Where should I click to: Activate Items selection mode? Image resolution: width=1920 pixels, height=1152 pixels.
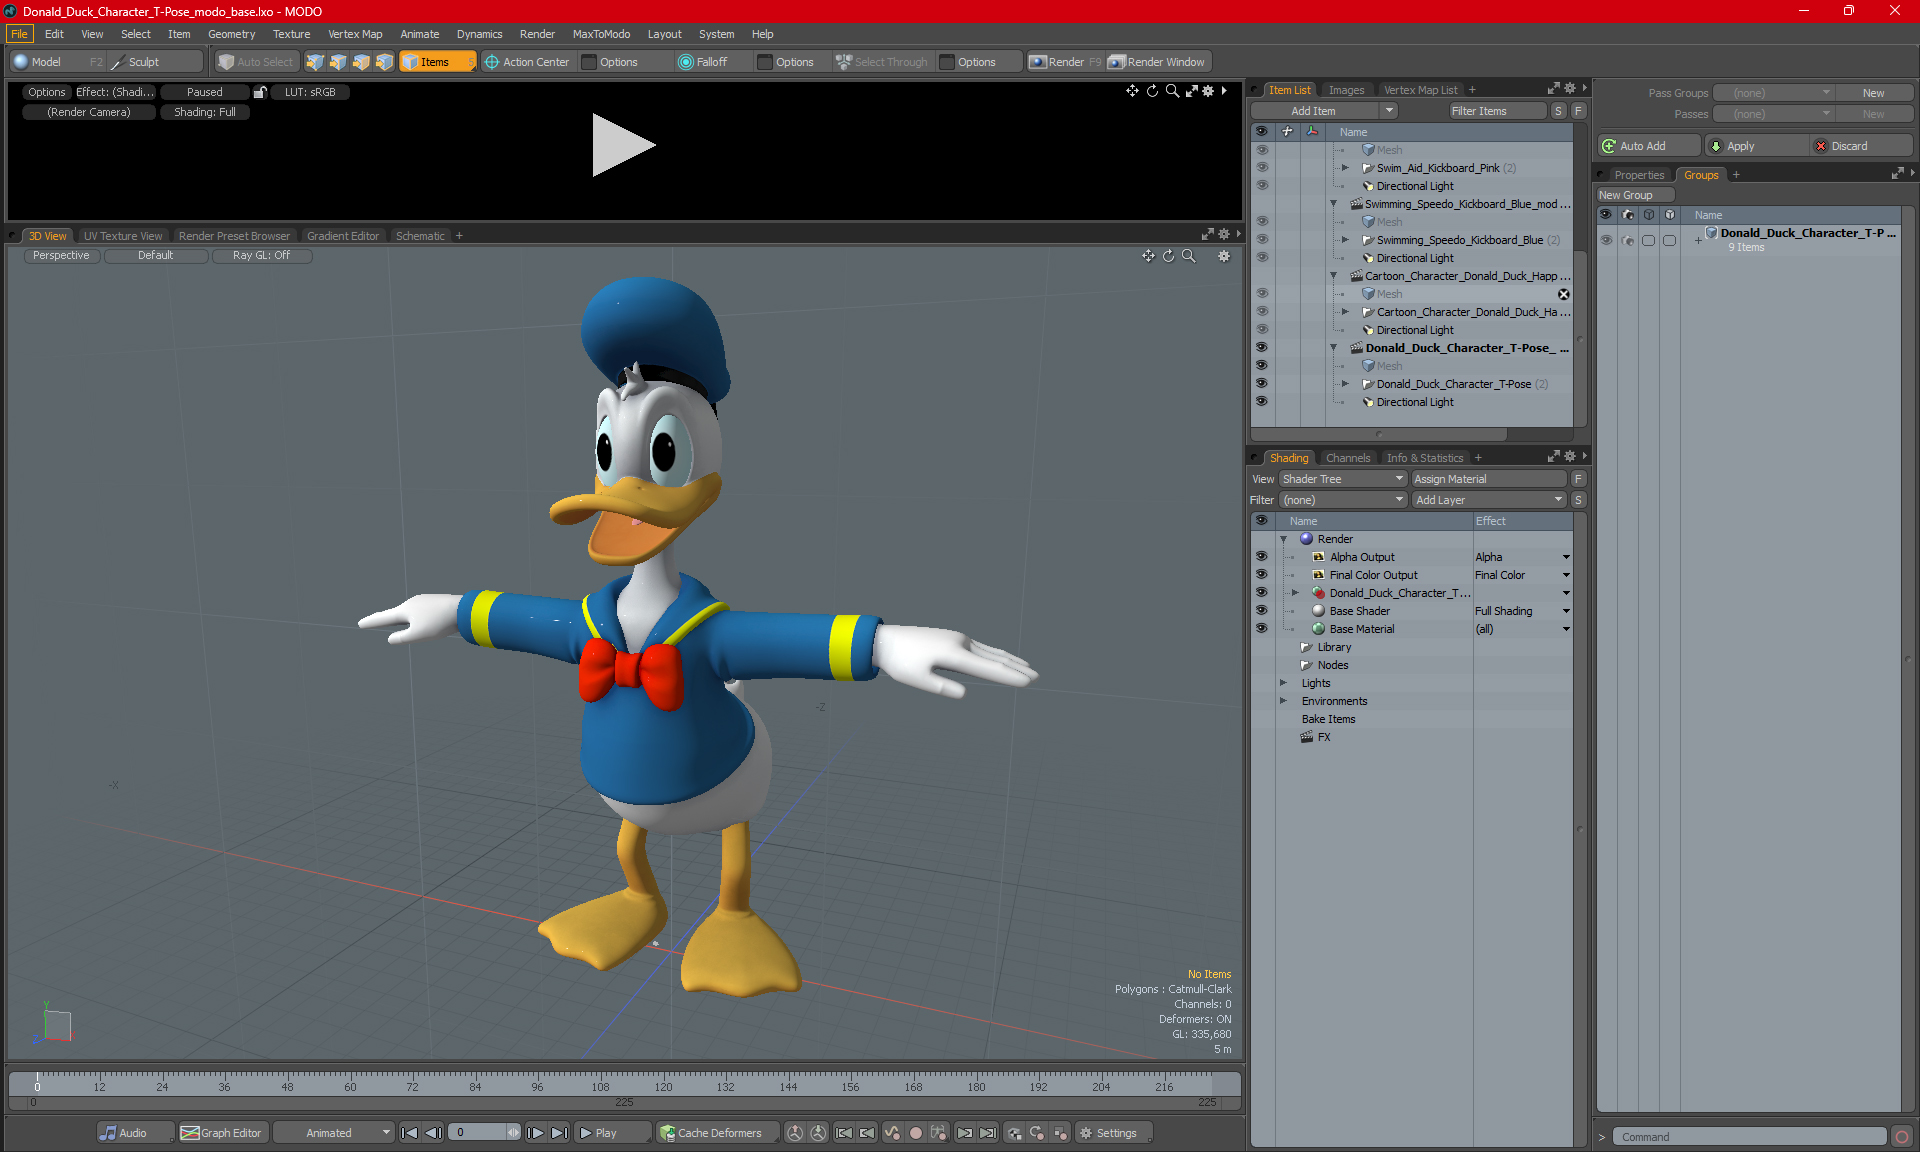pos(437,62)
